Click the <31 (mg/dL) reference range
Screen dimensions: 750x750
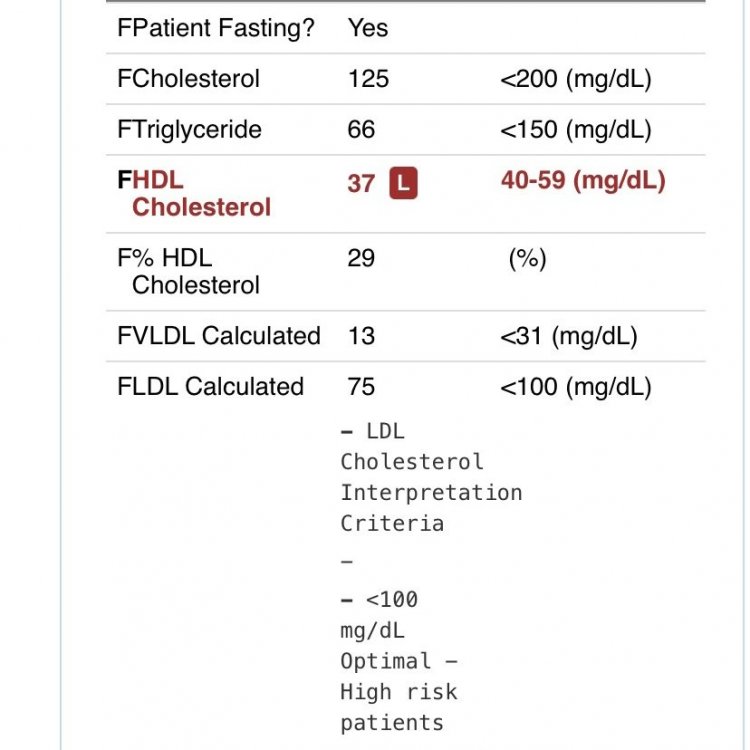click(568, 336)
